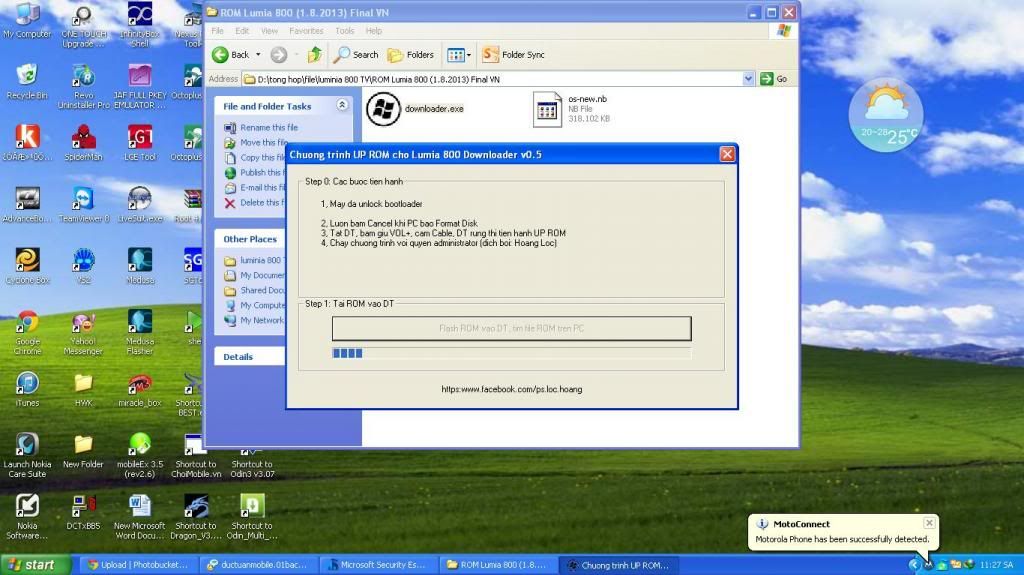Switch to ductuanmobile taskbar item
This screenshot has height=575, width=1024.
click(257, 565)
